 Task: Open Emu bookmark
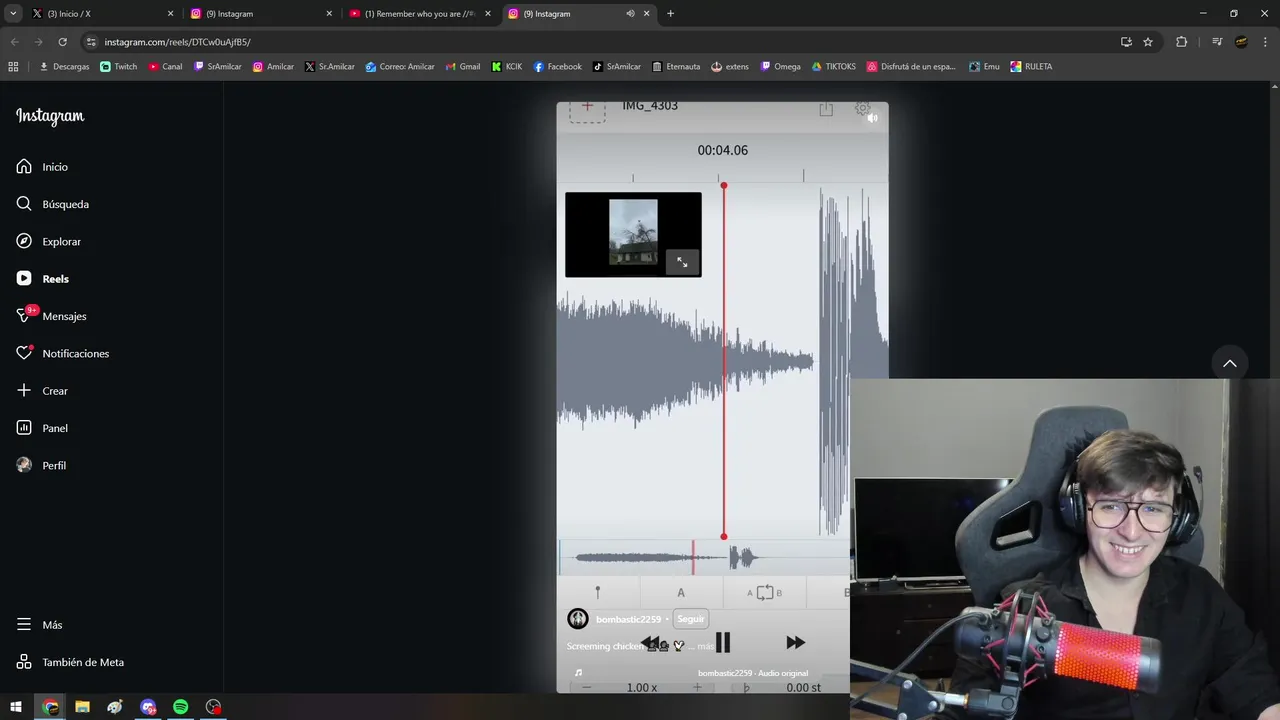click(984, 67)
